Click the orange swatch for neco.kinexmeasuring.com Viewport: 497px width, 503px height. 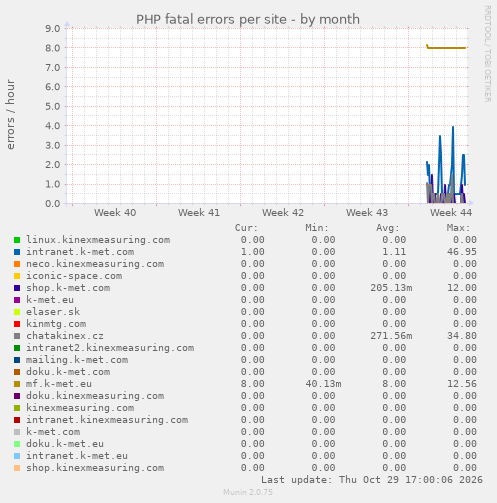[x=17, y=264]
